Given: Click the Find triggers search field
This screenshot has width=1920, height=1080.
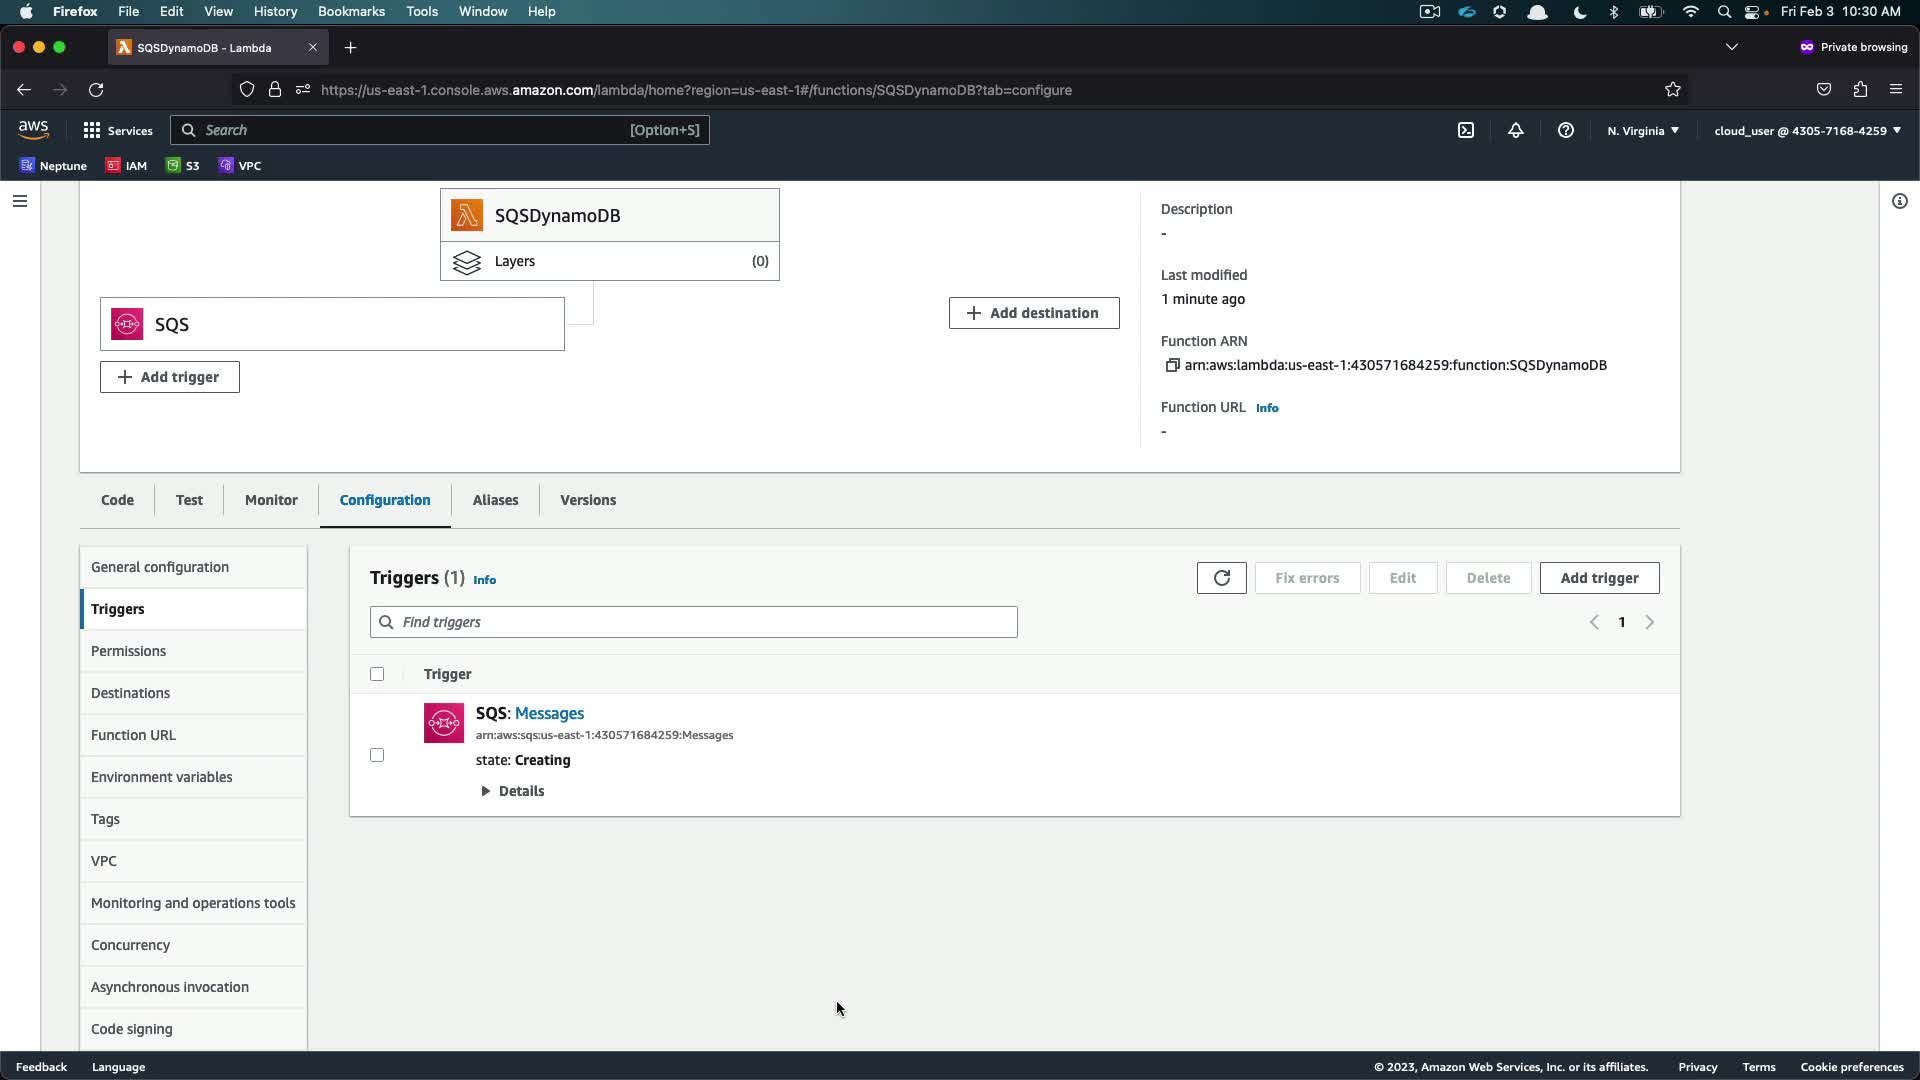Looking at the screenshot, I should pos(694,622).
